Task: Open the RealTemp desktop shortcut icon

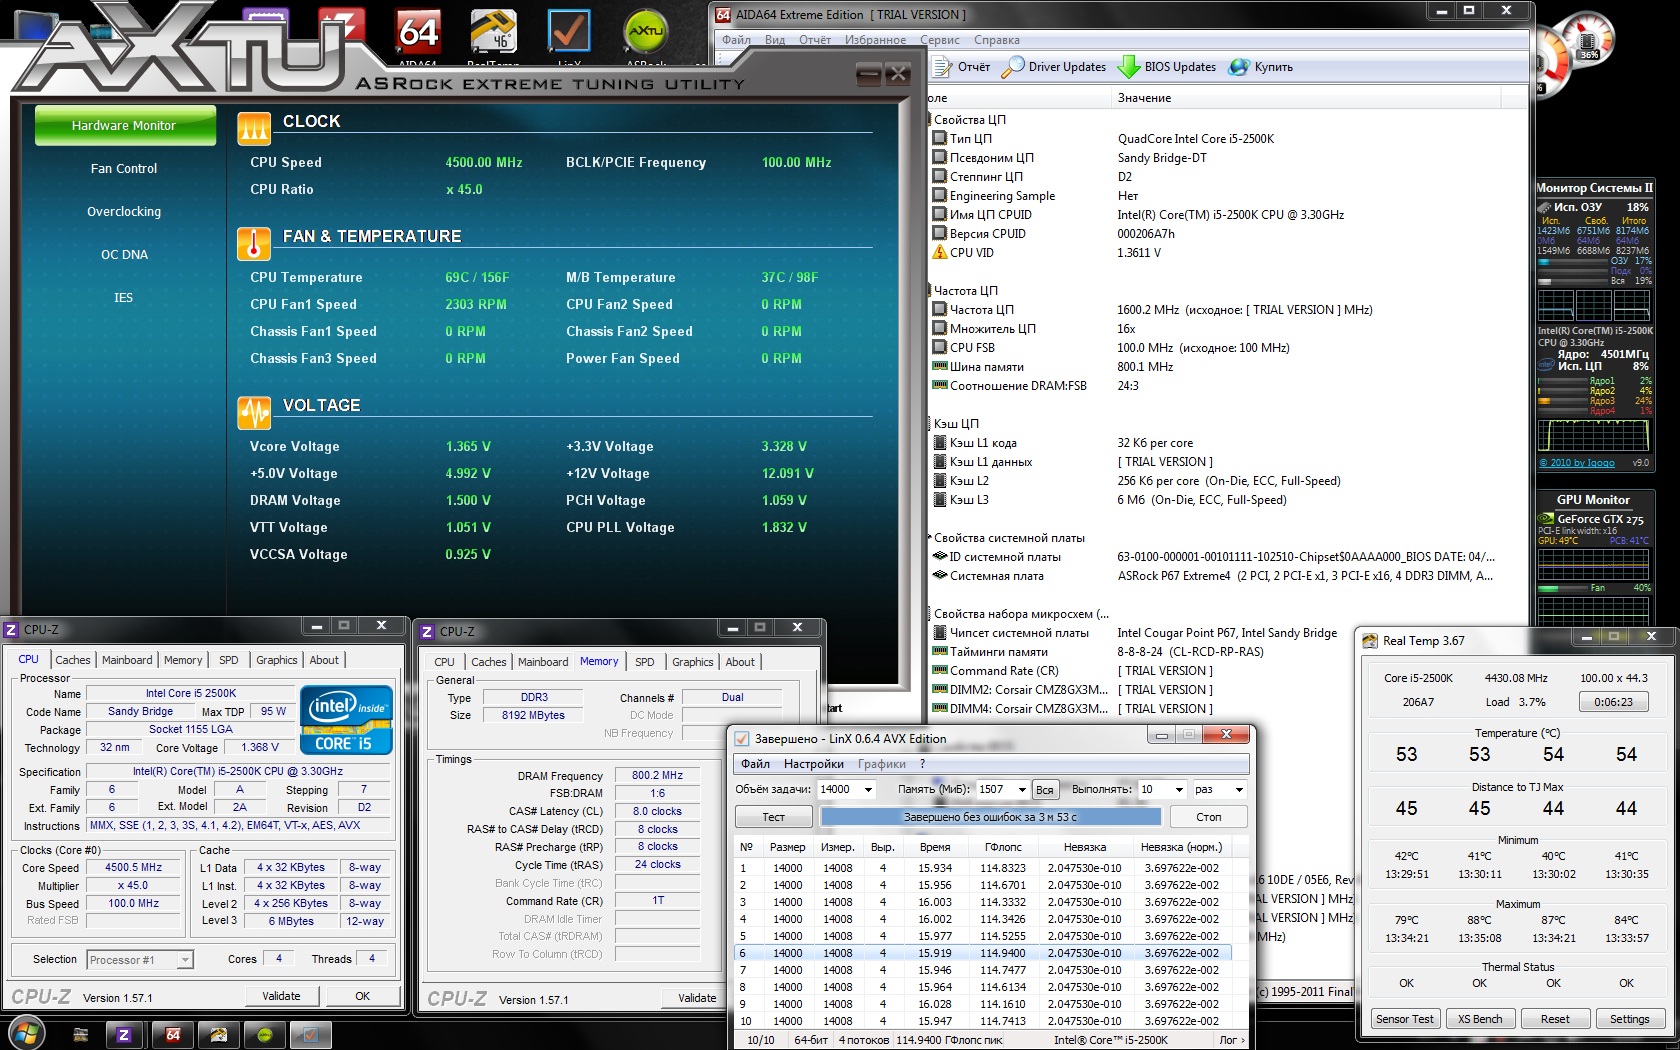Action: coord(493,33)
